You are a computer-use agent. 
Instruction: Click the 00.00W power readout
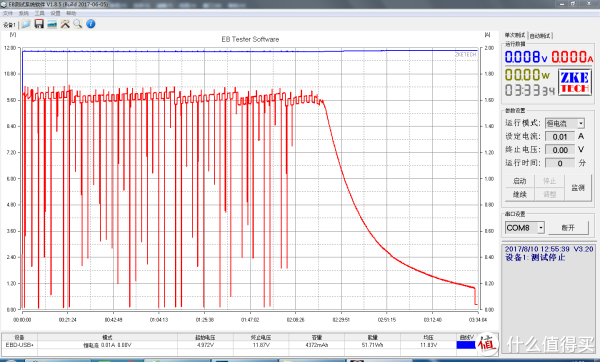527,75
